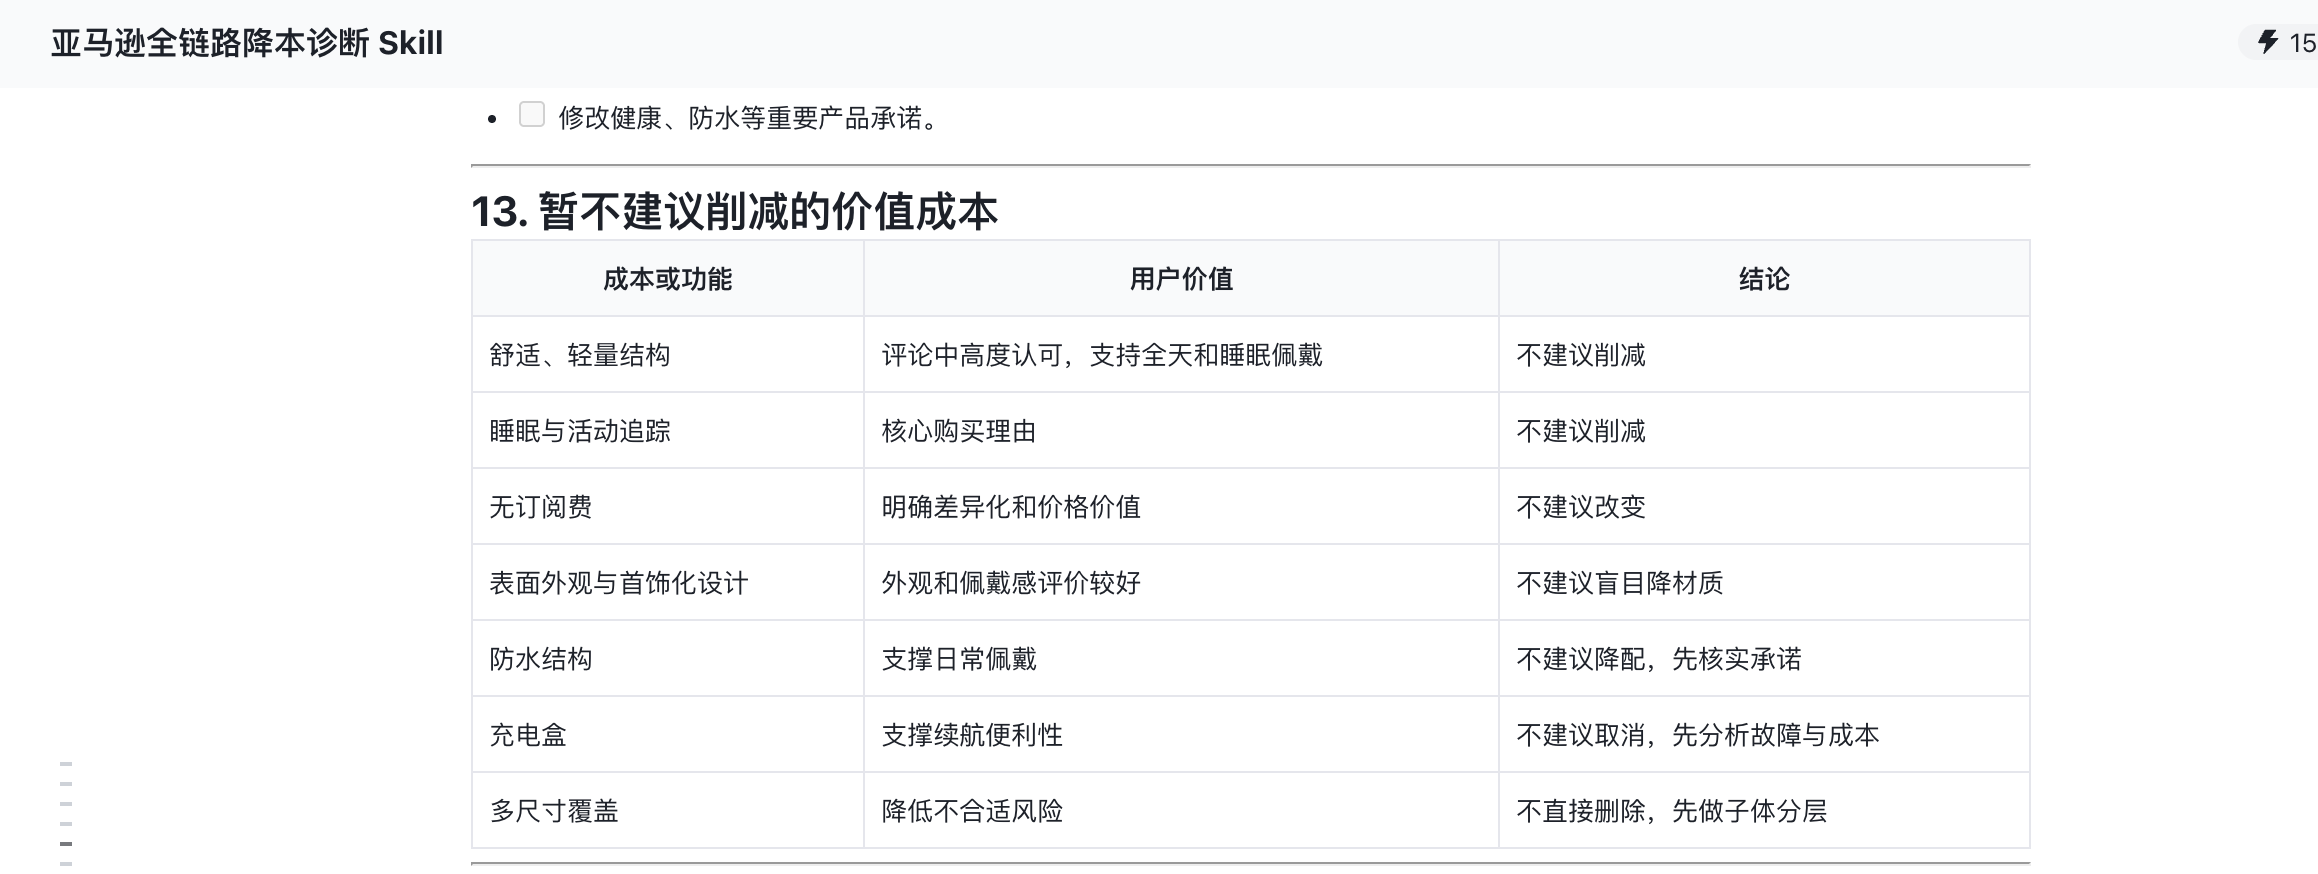Click the 不直接删除，先做子体分层 cell
Viewport: 2318px width, 874px height.
click(1764, 811)
